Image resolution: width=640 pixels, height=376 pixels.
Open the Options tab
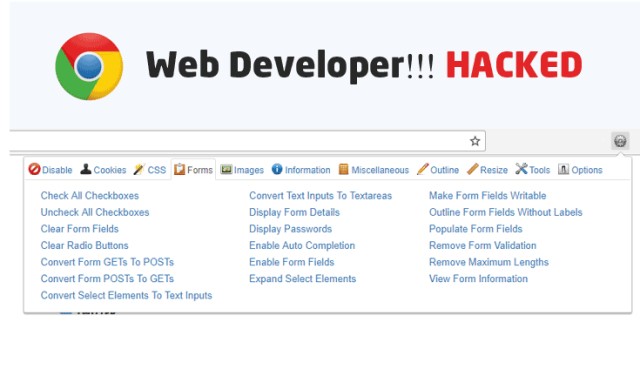(580, 169)
